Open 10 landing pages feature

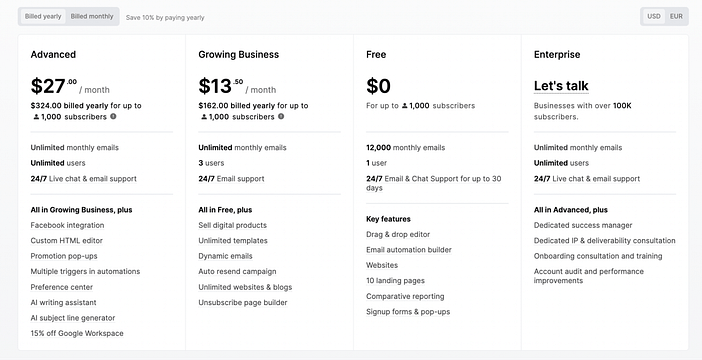coord(395,281)
